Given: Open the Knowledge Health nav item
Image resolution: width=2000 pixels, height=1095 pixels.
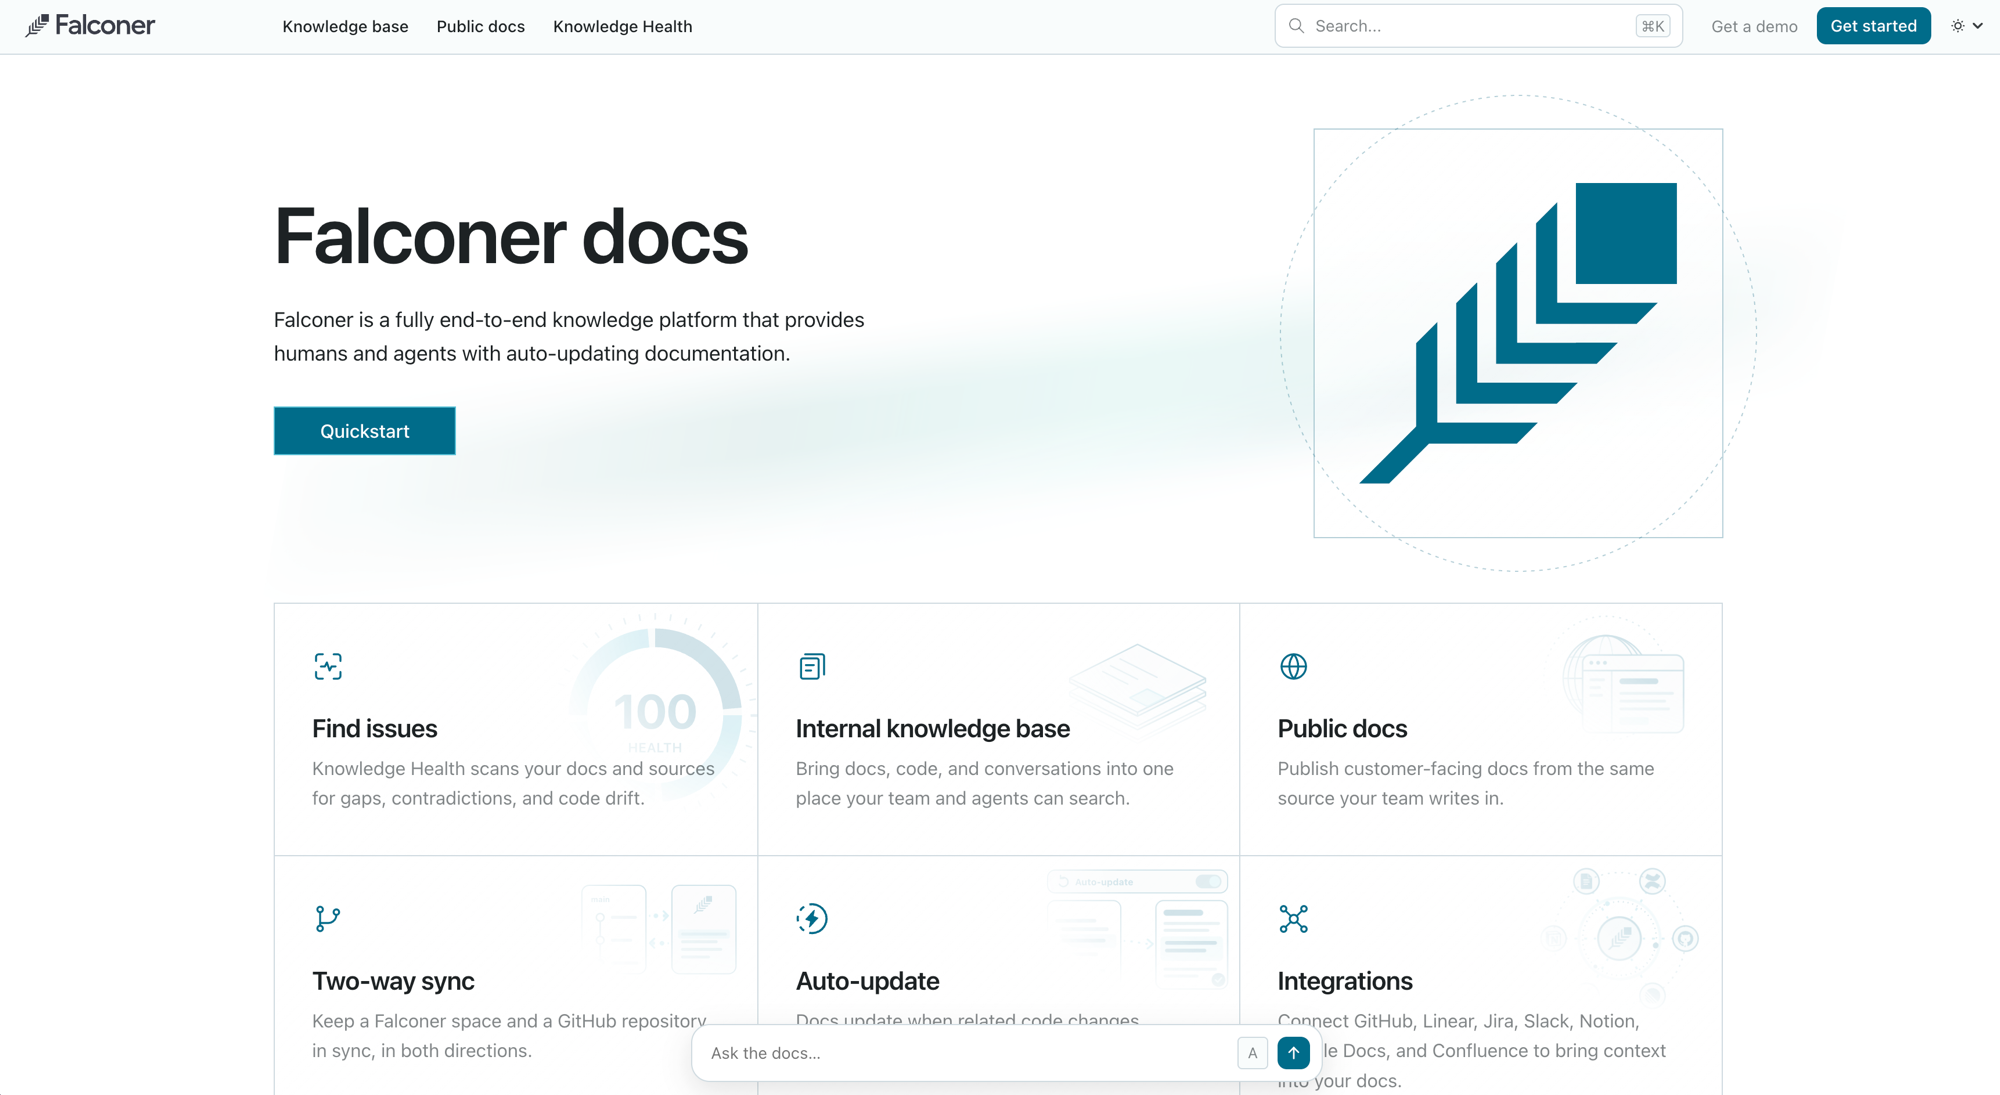Looking at the screenshot, I should tap(622, 26).
